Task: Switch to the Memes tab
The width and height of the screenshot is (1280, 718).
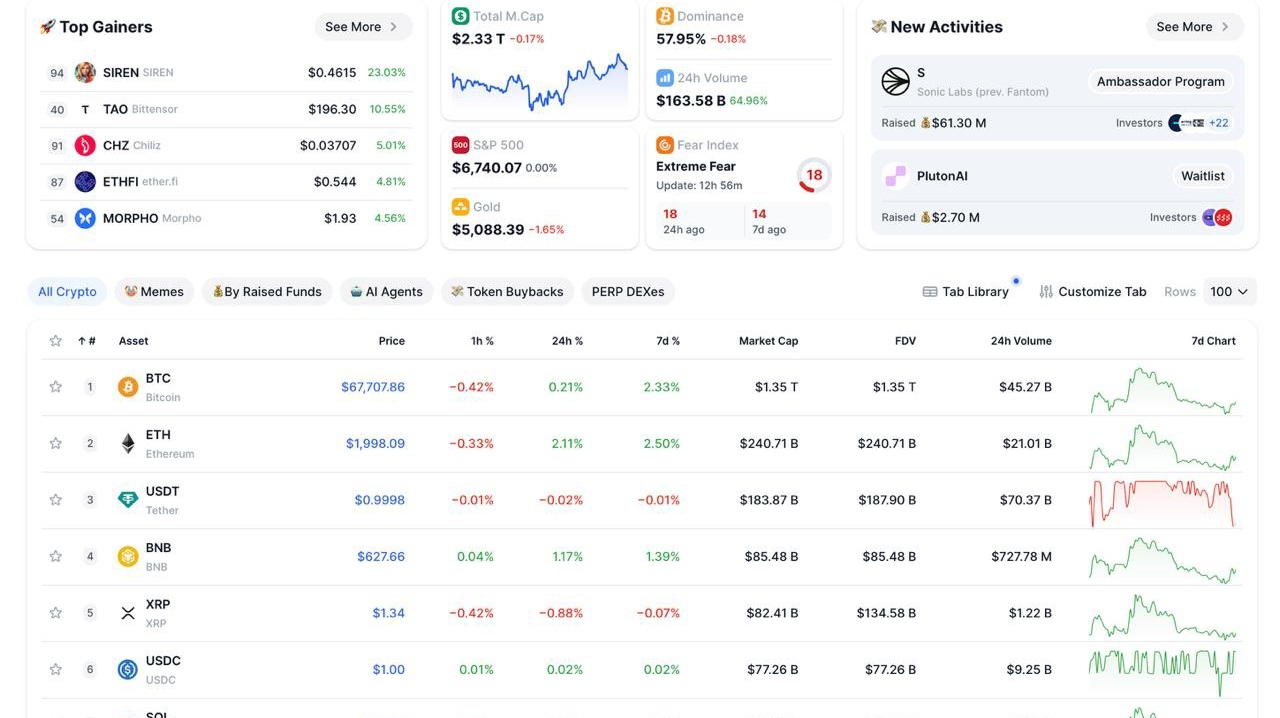Action: tap(154, 292)
